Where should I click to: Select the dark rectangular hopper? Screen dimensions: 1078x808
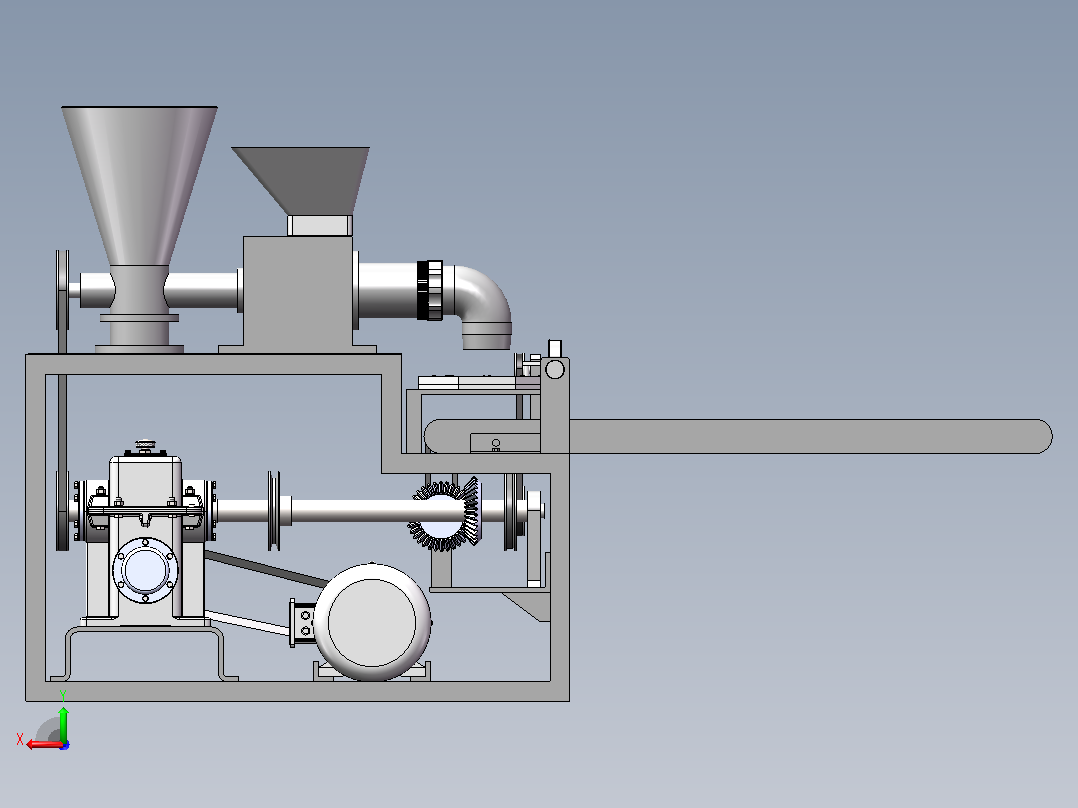[x=302, y=180]
